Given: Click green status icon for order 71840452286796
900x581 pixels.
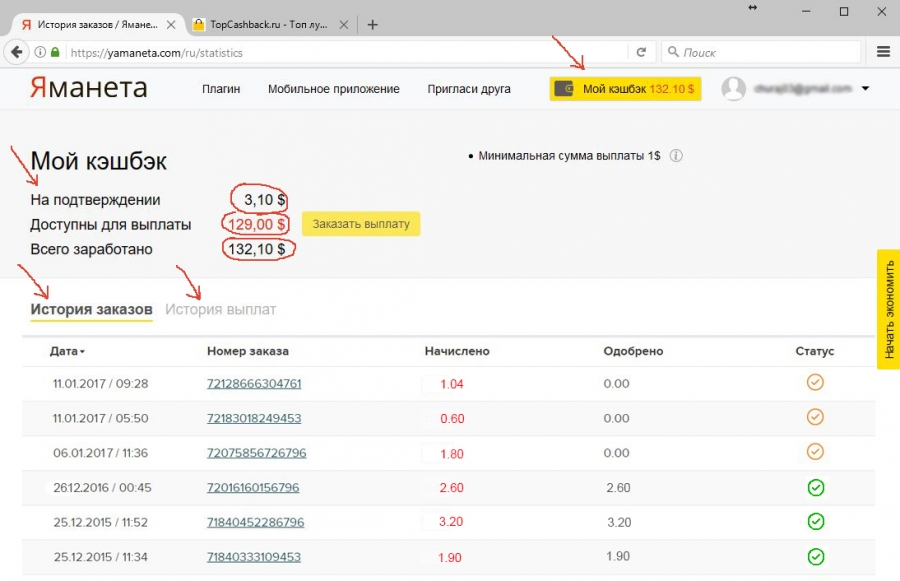Looking at the screenshot, I should click(816, 521).
